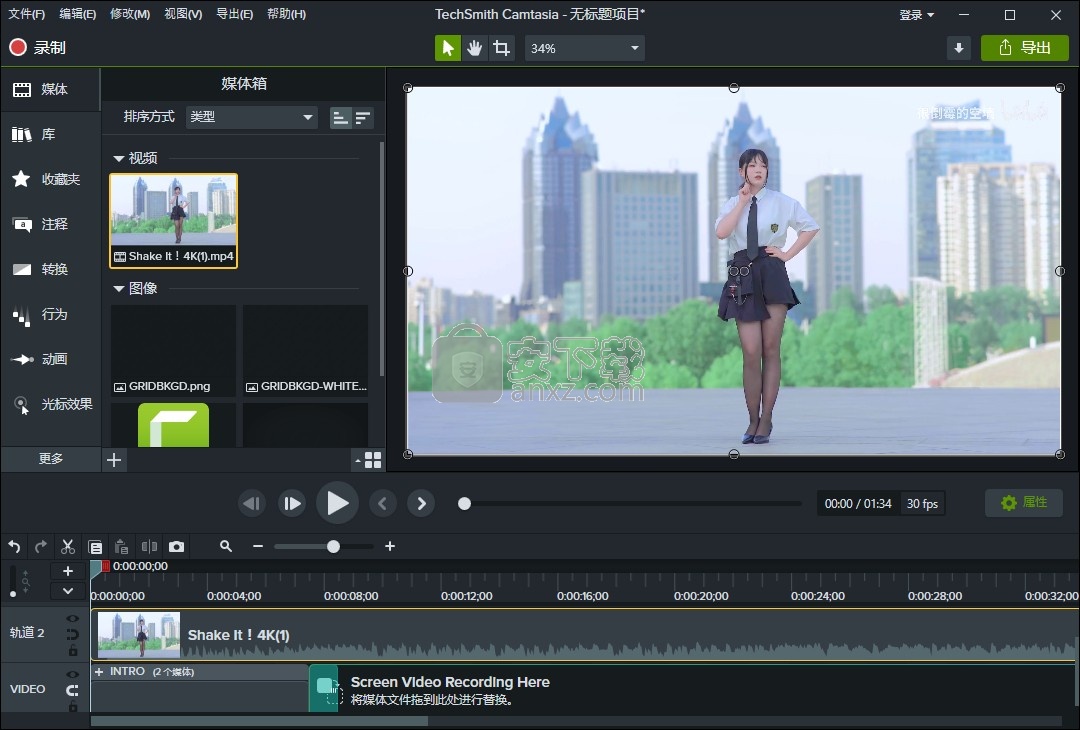Open the 修改(M) menu
Viewport: 1080px width, 730px height.
130,14
